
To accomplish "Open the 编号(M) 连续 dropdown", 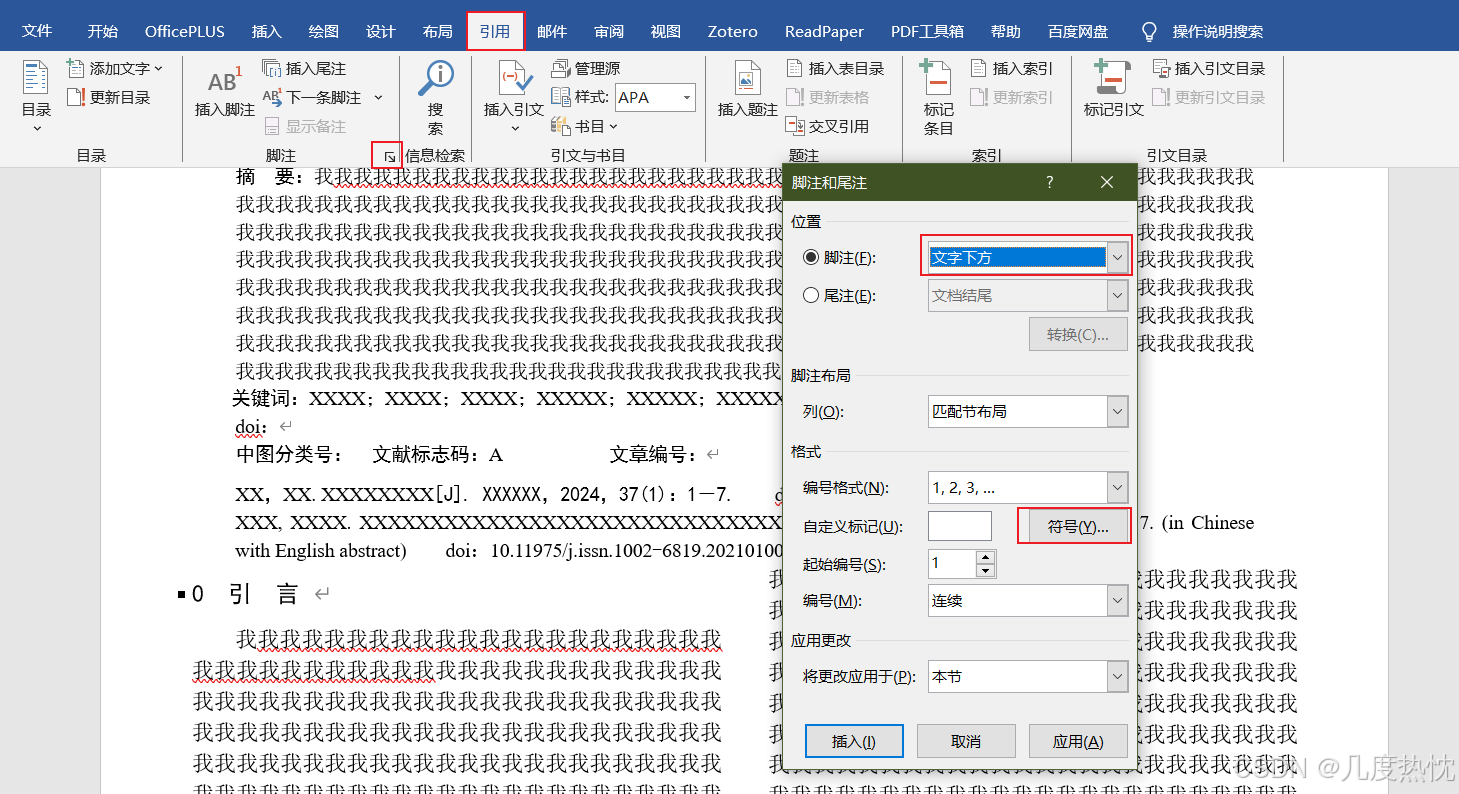I will 1028,601.
